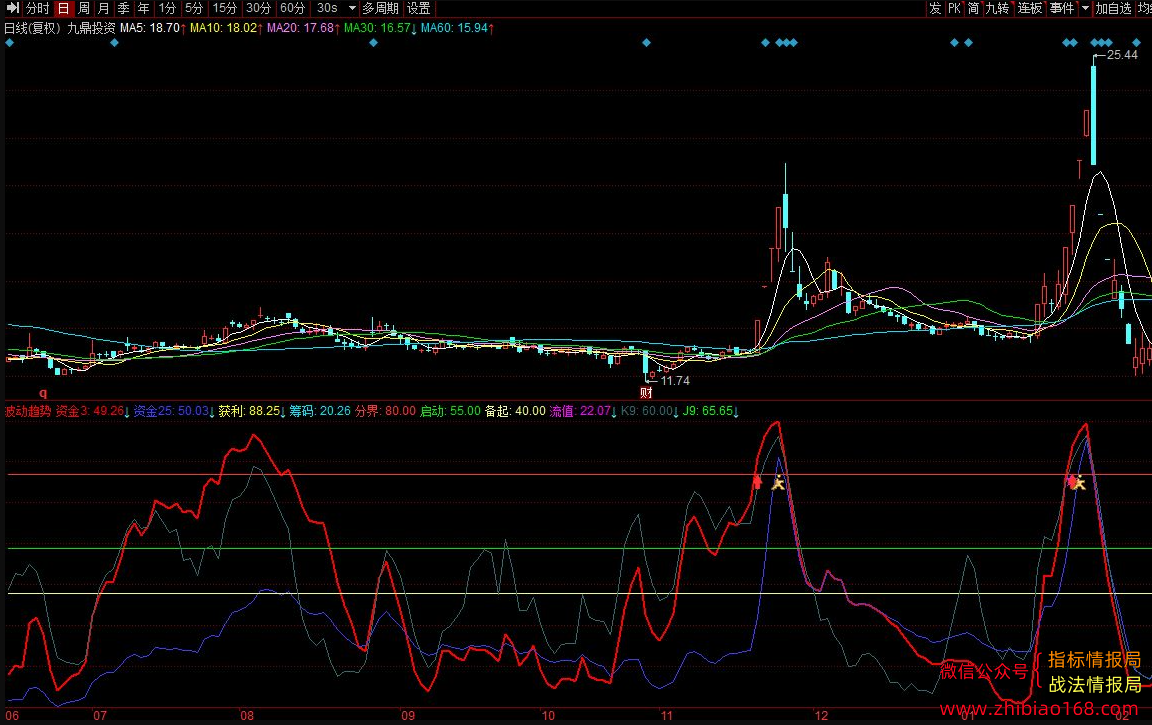This screenshot has height=725, width=1152.
Task: Click the 筹码: 20.26 indicator value
Action: [320, 411]
